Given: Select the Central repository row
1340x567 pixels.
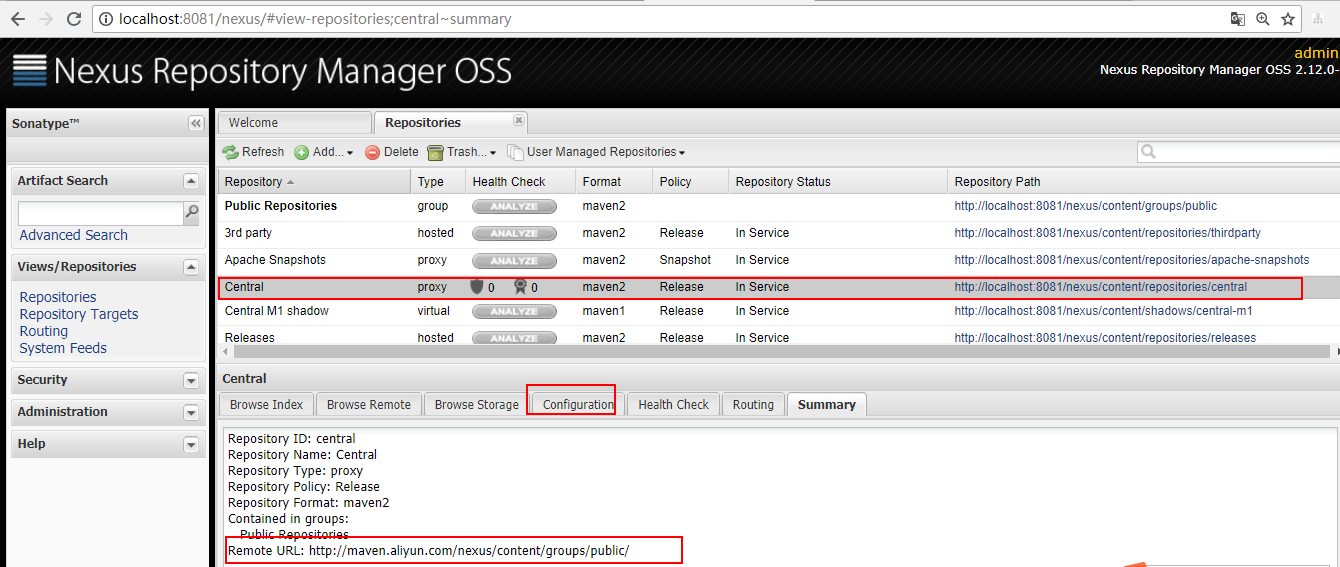Looking at the screenshot, I should (778, 287).
